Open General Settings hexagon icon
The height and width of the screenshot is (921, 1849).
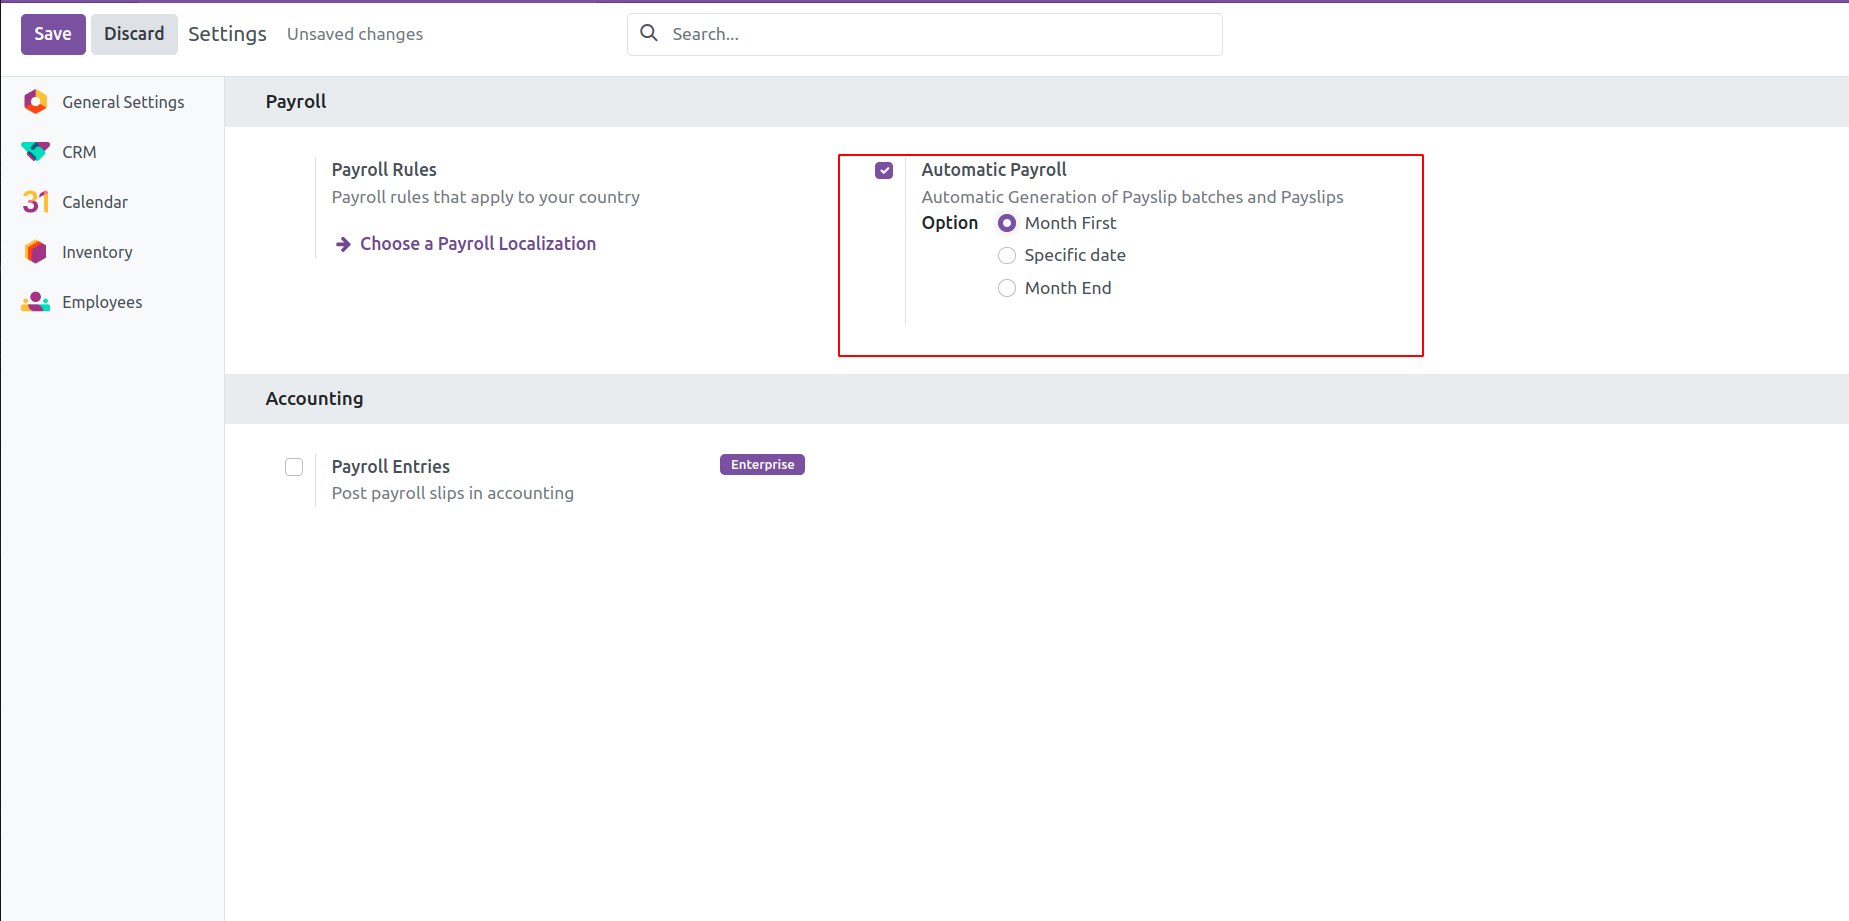tap(36, 102)
